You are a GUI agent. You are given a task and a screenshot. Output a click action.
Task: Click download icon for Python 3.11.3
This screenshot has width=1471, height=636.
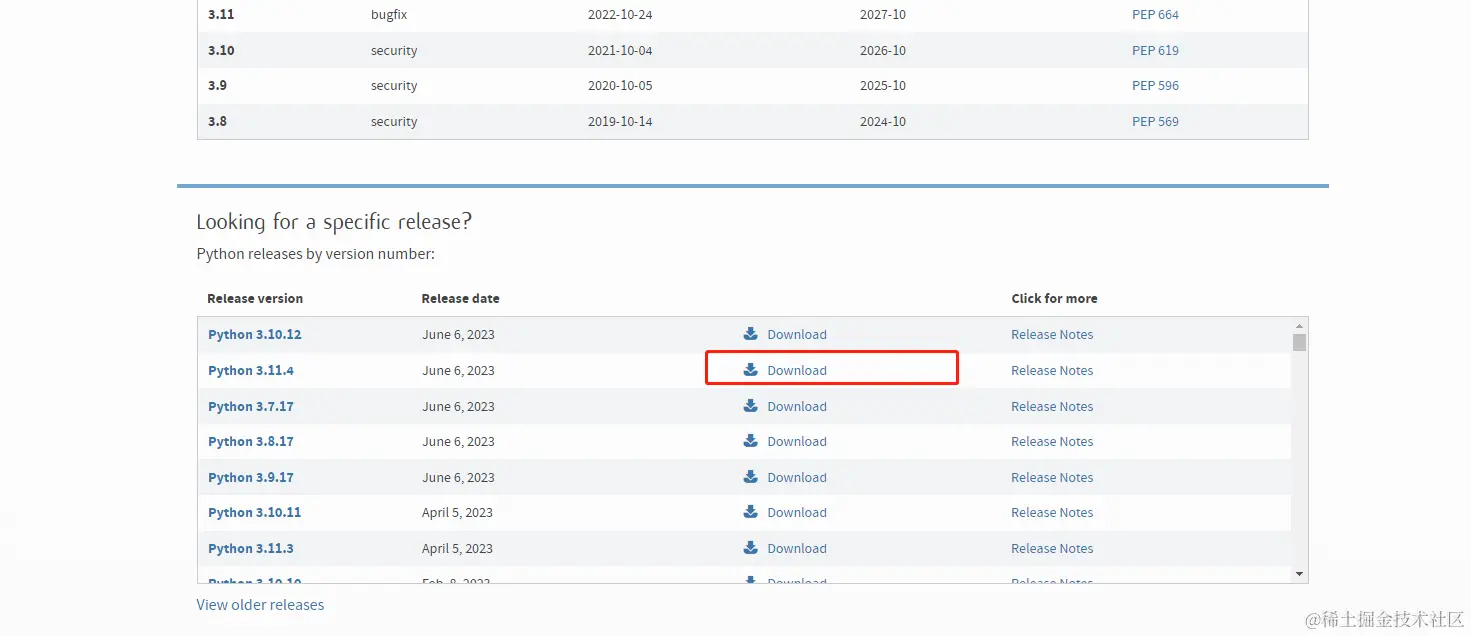tap(751, 548)
